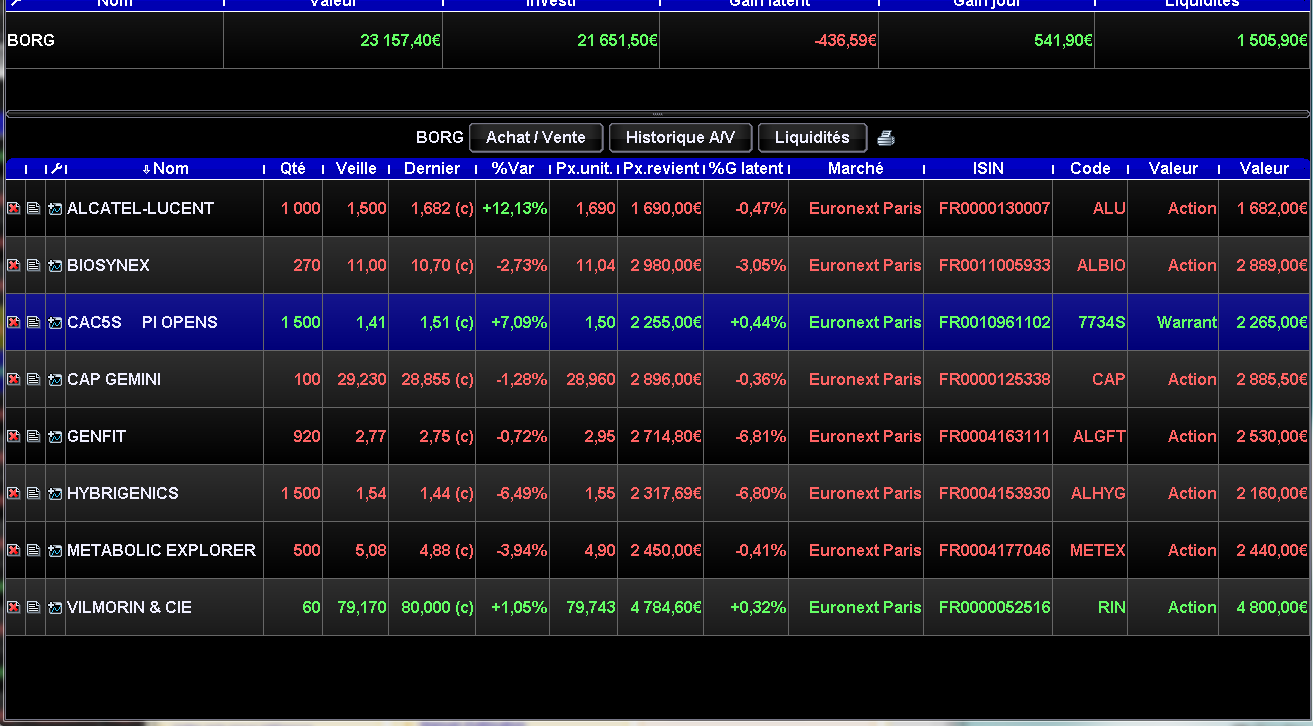Click red X icon on CAC5S PI OPENS row
The height and width of the screenshot is (726, 1313).
(14, 322)
